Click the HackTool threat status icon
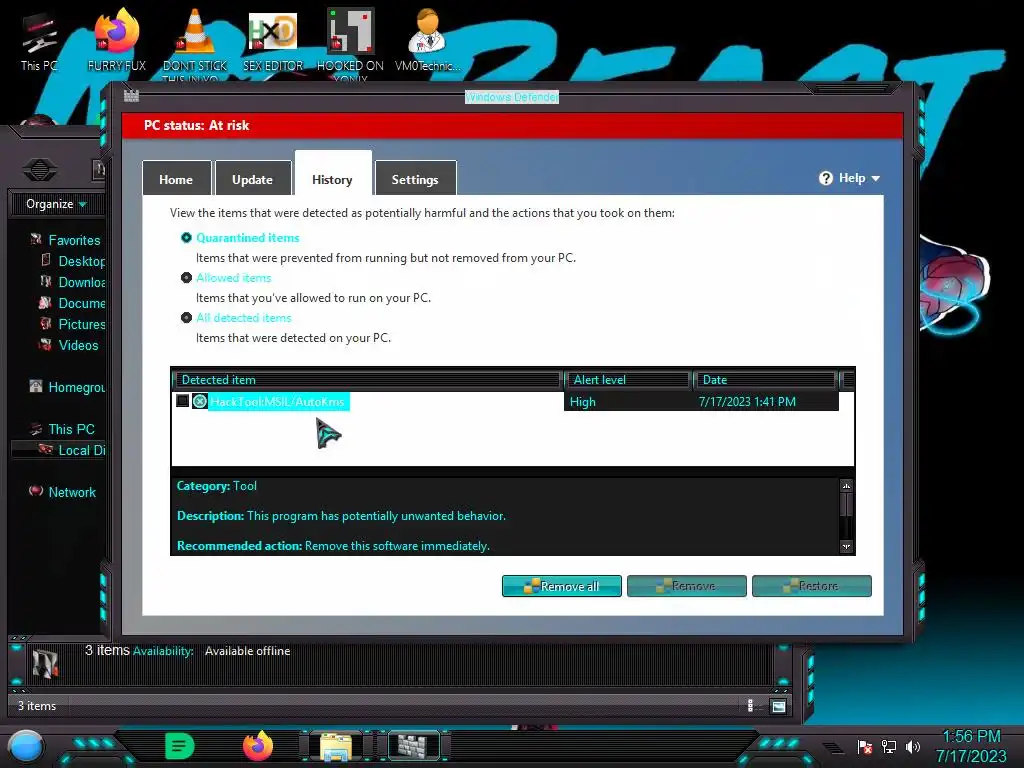Viewport: 1024px width, 768px height. (x=200, y=401)
